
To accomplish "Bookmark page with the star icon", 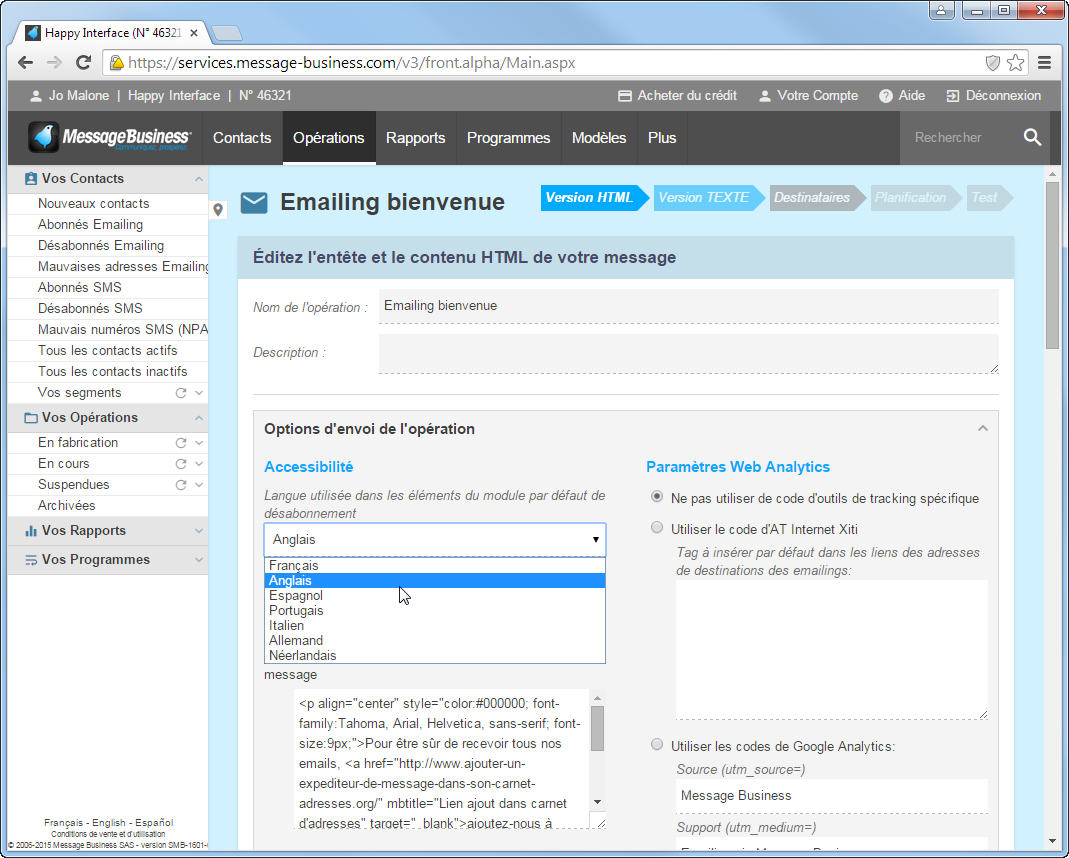I will pos(1016,63).
